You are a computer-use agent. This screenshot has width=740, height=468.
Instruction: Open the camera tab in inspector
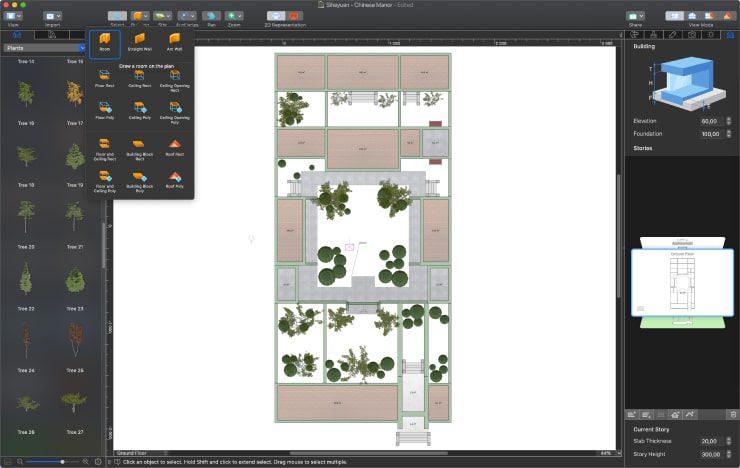click(691, 34)
